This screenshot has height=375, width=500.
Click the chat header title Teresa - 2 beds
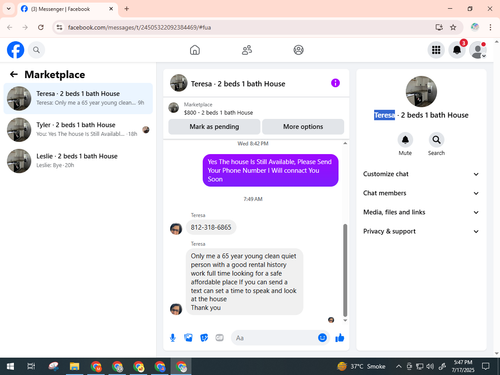point(238,84)
